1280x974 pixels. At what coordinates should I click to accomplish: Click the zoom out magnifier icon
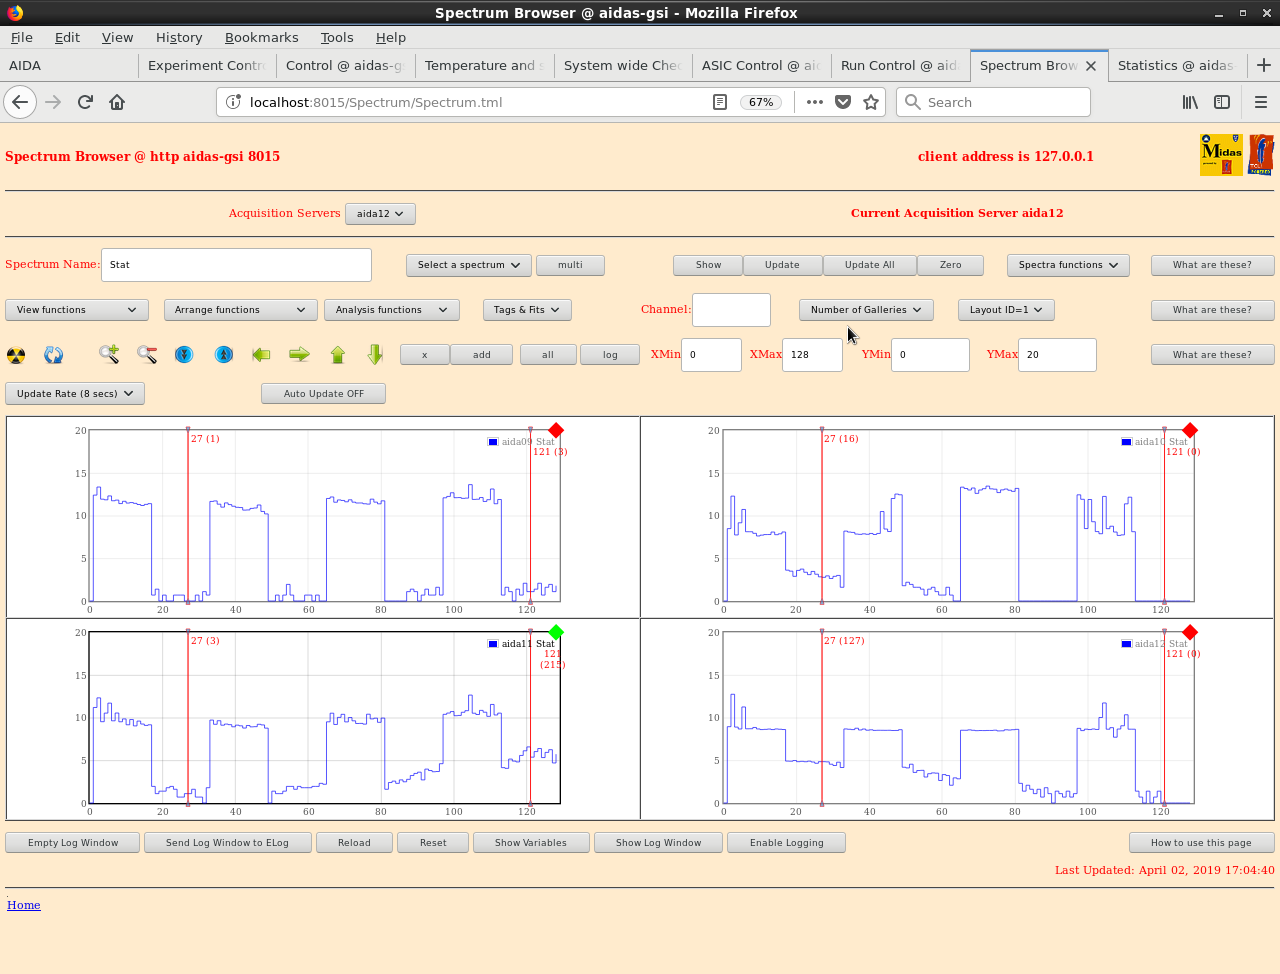[147, 354]
